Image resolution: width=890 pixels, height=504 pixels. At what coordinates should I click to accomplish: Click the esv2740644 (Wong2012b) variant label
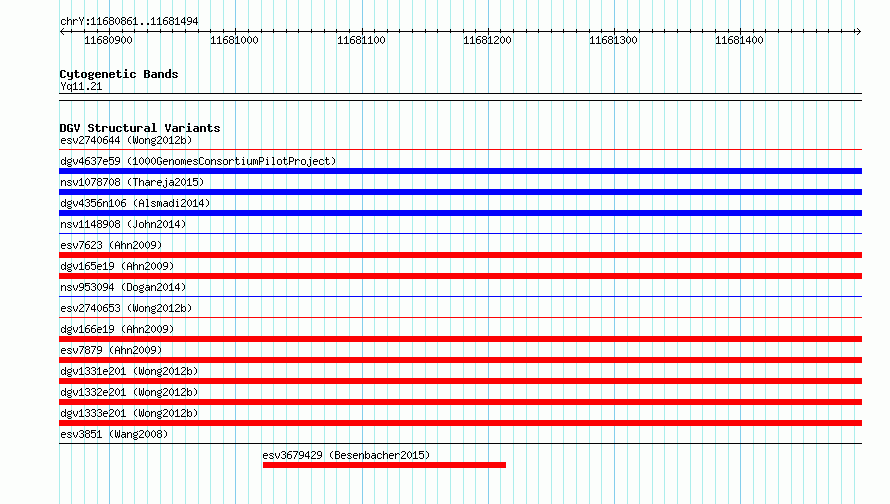point(126,140)
